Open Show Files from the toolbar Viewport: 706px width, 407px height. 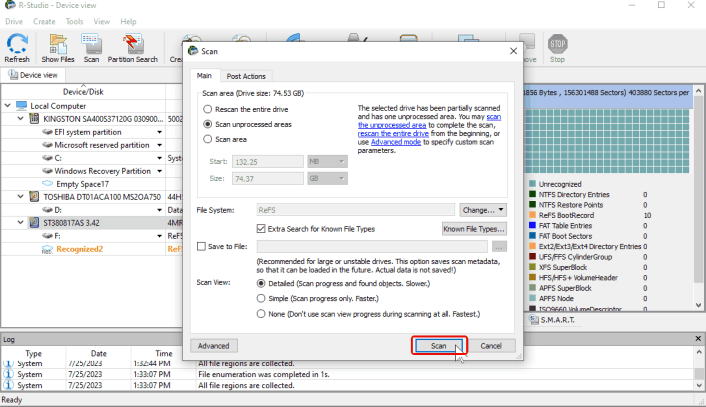tap(58, 44)
